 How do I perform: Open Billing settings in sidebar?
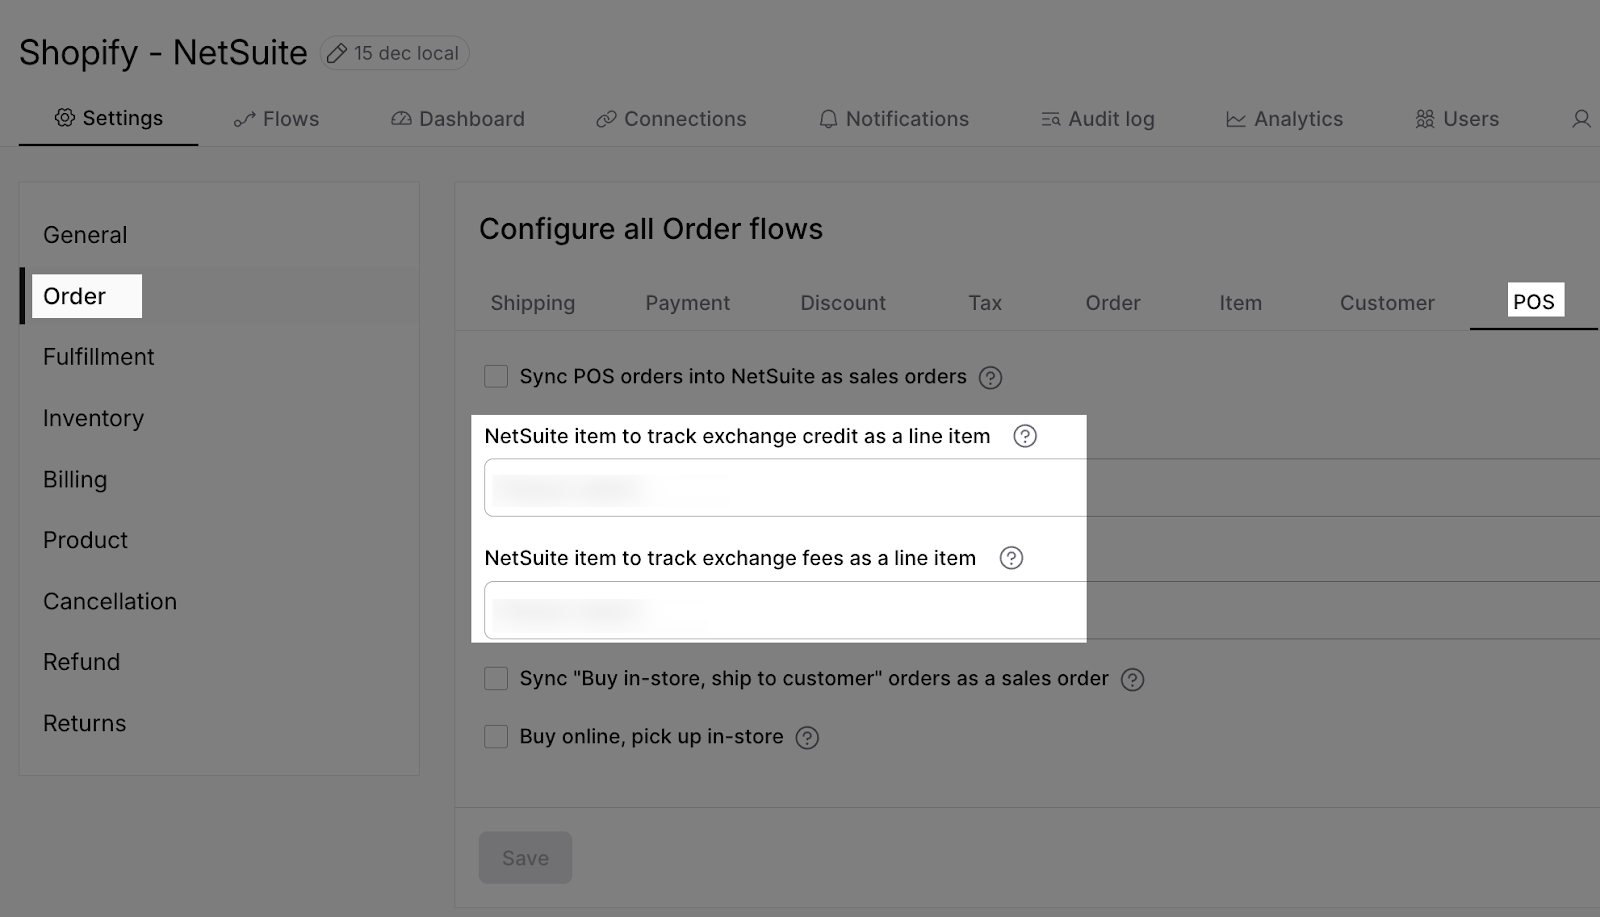coord(75,479)
